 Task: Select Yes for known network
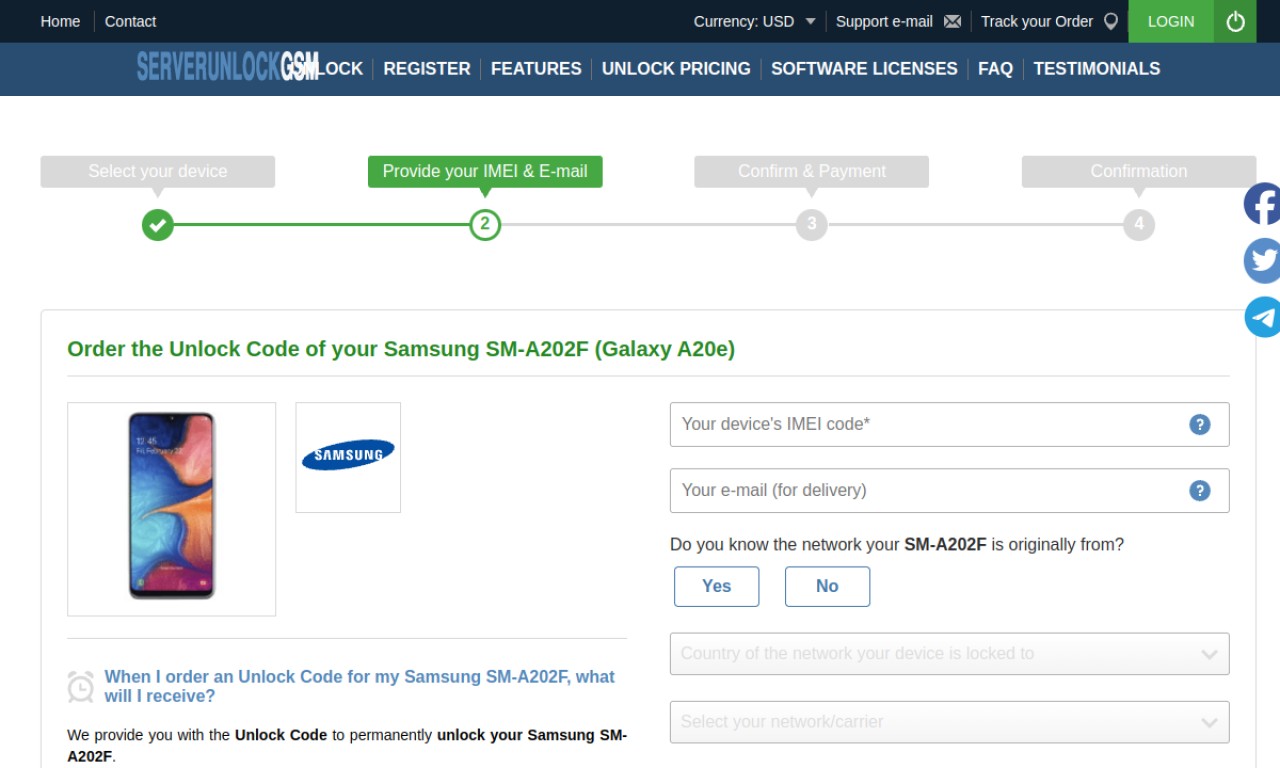point(716,586)
